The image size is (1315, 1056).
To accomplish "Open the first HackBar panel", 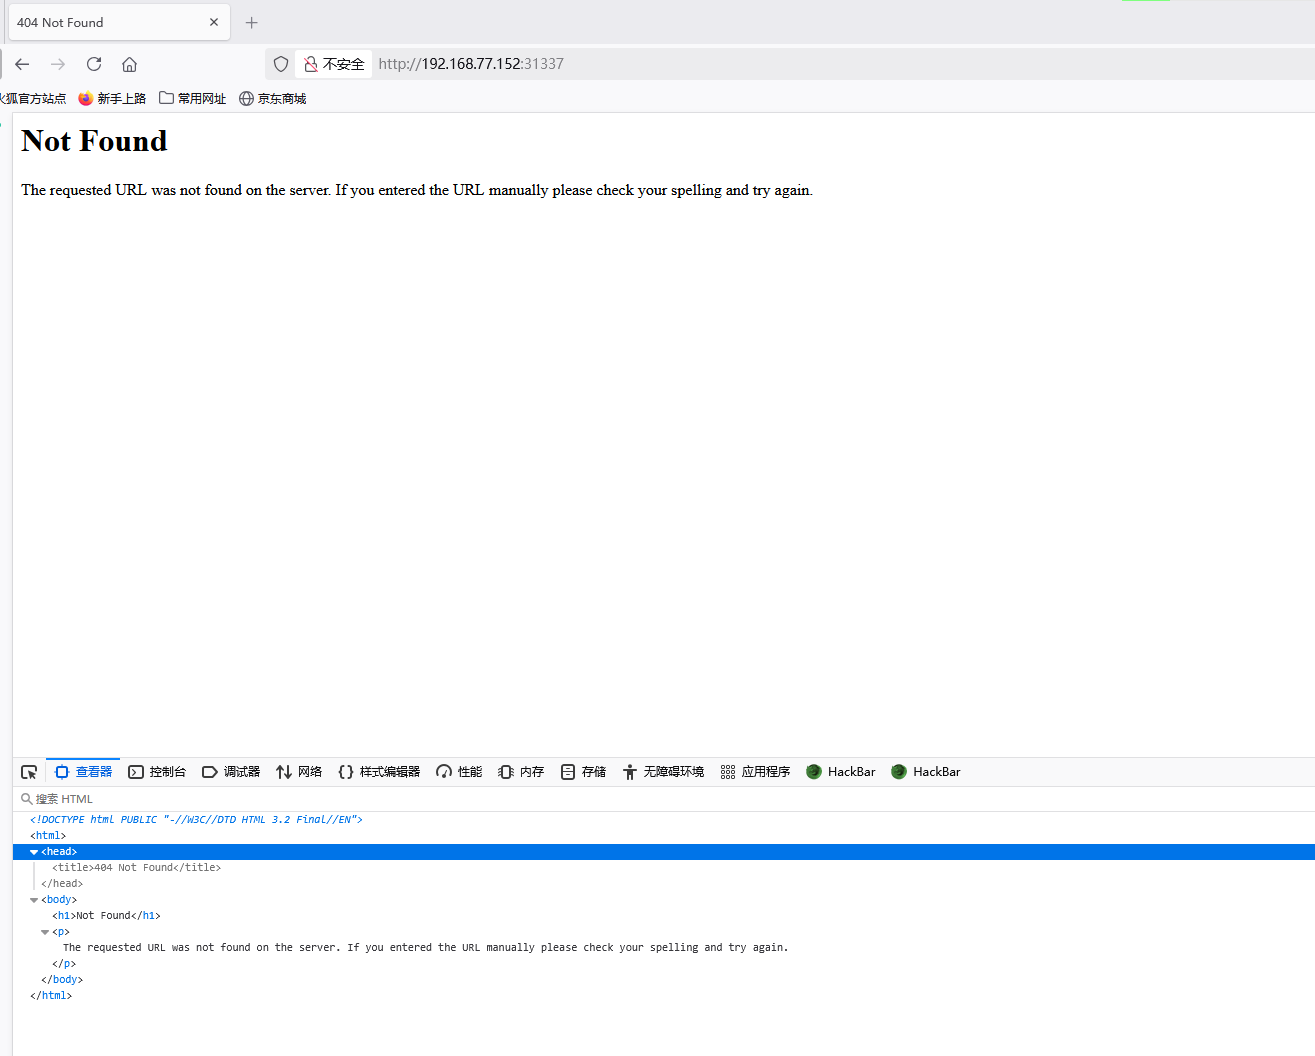I will point(840,772).
